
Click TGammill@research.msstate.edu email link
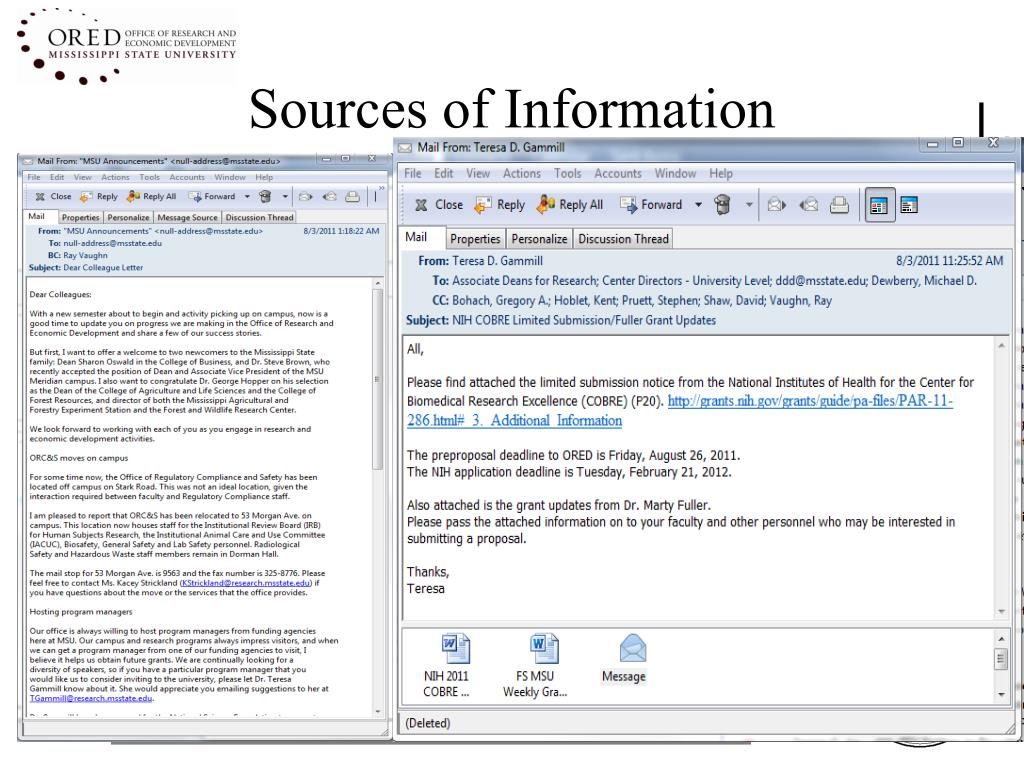[91, 698]
